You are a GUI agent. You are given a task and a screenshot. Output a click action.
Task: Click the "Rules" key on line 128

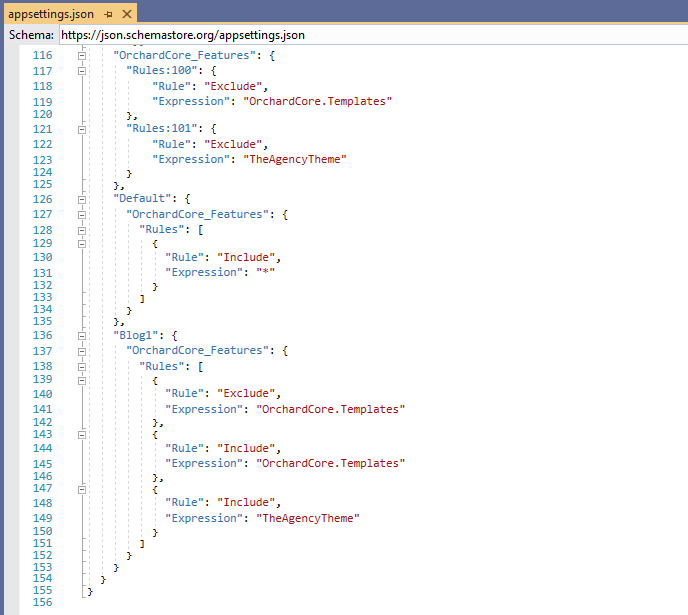[x=162, y=229]
